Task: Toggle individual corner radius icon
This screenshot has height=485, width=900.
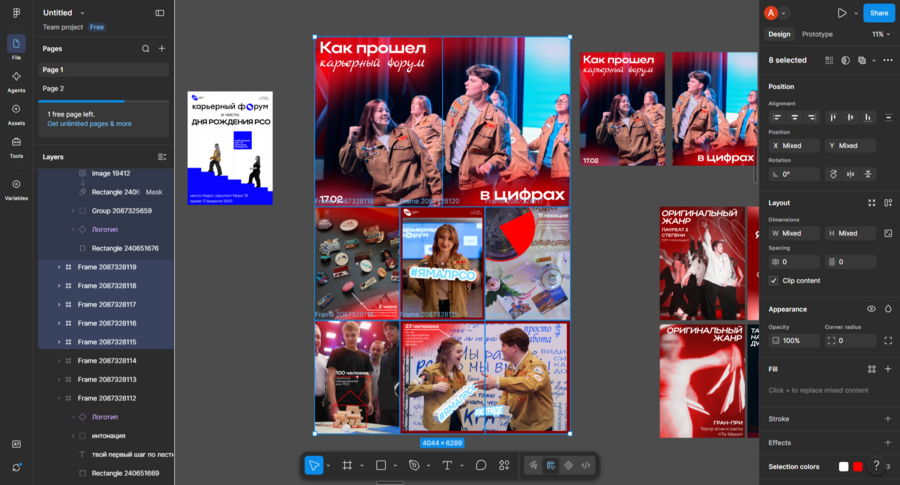Action: (x=888, y=340)
